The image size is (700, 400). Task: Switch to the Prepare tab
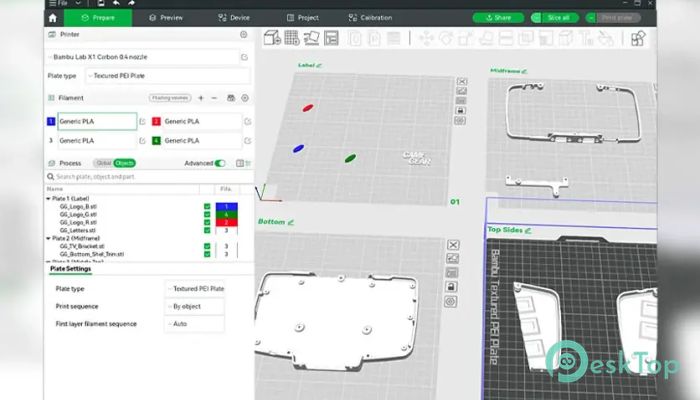[98, 18]
